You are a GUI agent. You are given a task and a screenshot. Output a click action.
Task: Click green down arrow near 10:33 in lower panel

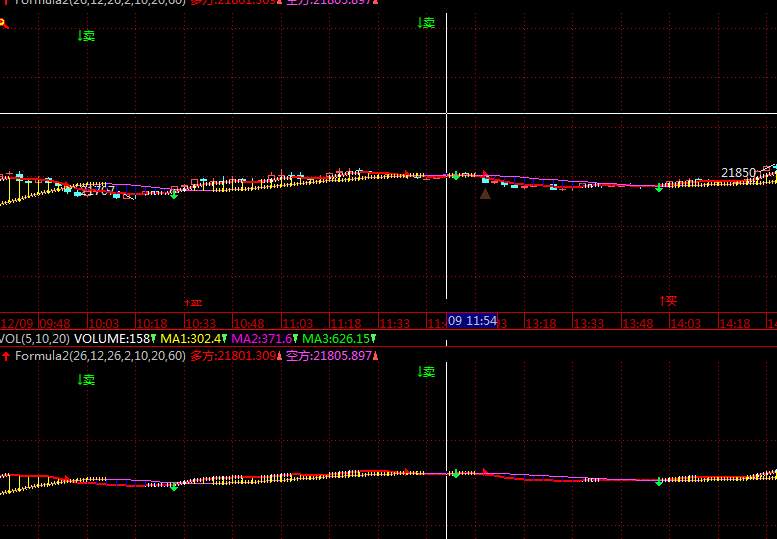[174, 487]
